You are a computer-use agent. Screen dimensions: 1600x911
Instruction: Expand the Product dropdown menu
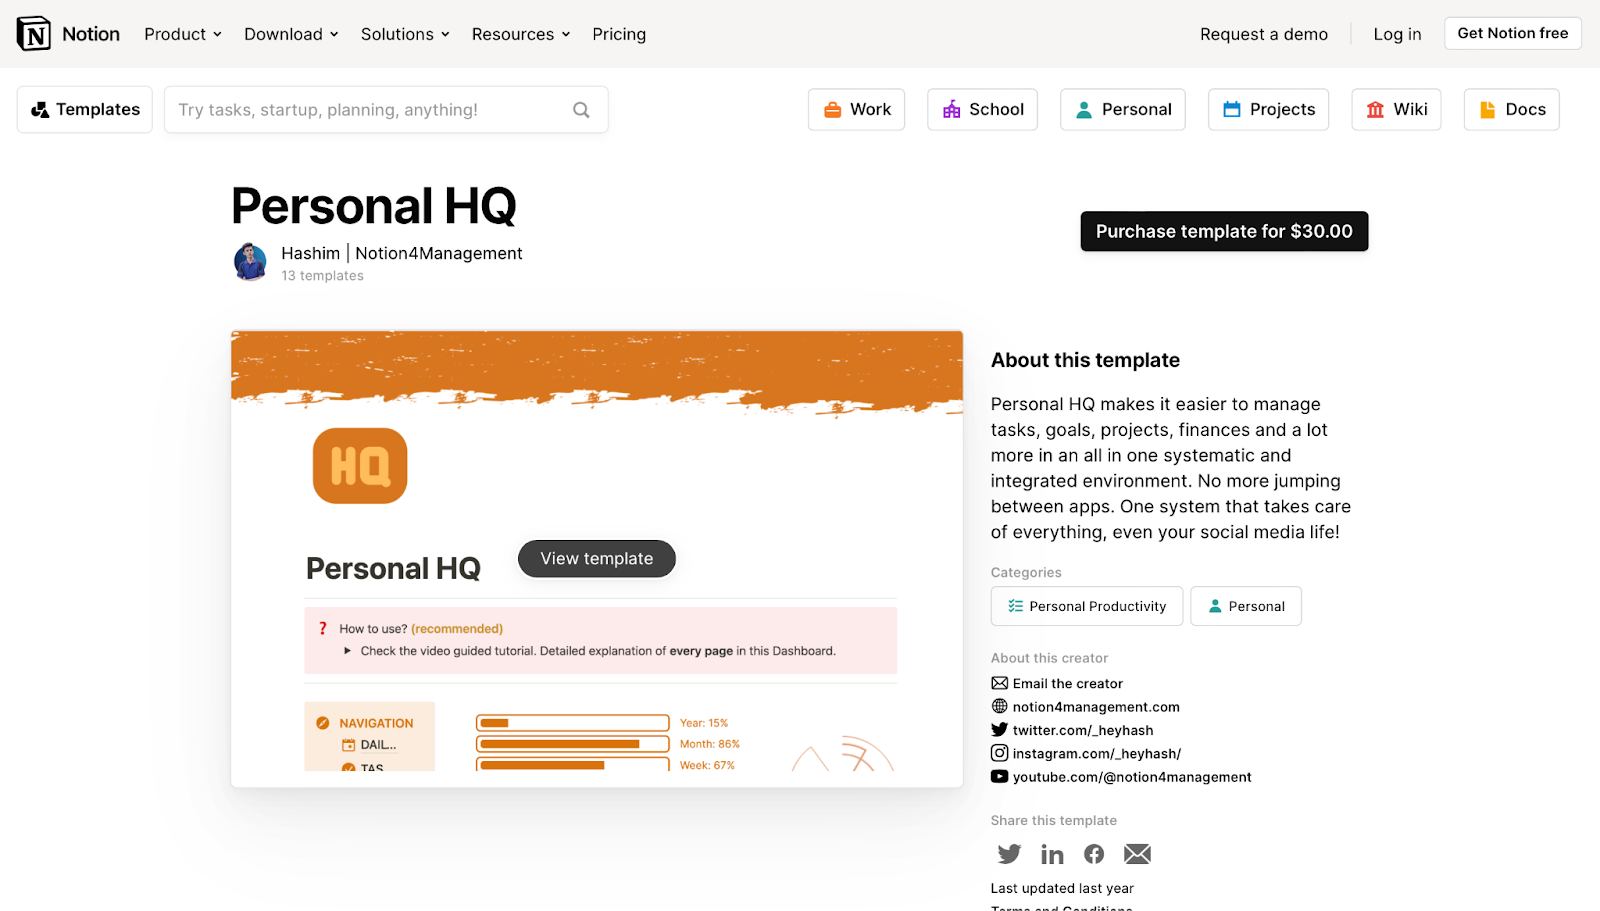click(182, 33)
